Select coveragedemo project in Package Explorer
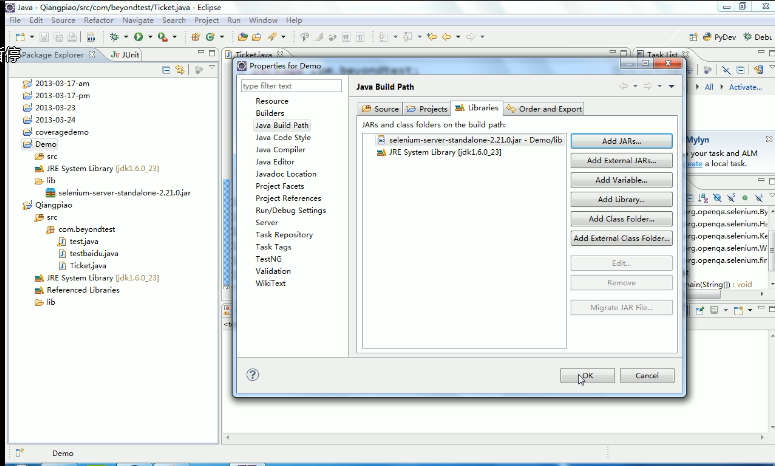This screenshot has height=466, width=775. [x=61, y=132]
